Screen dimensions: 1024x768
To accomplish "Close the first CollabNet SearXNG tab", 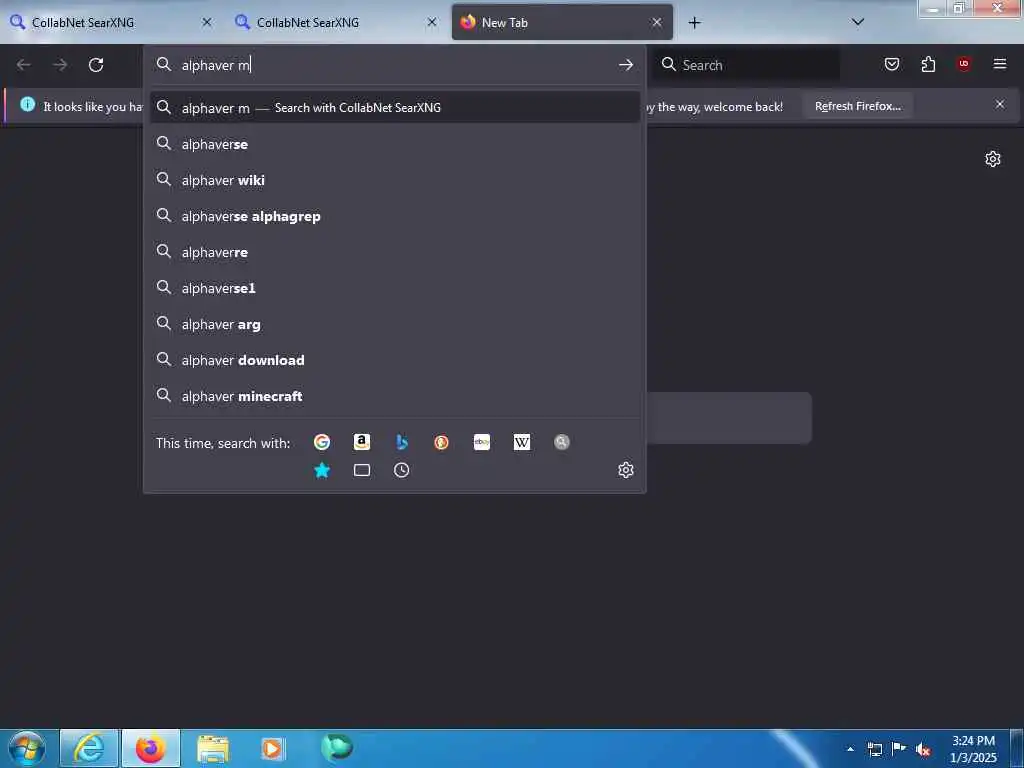I will click(x=206, y=22).
